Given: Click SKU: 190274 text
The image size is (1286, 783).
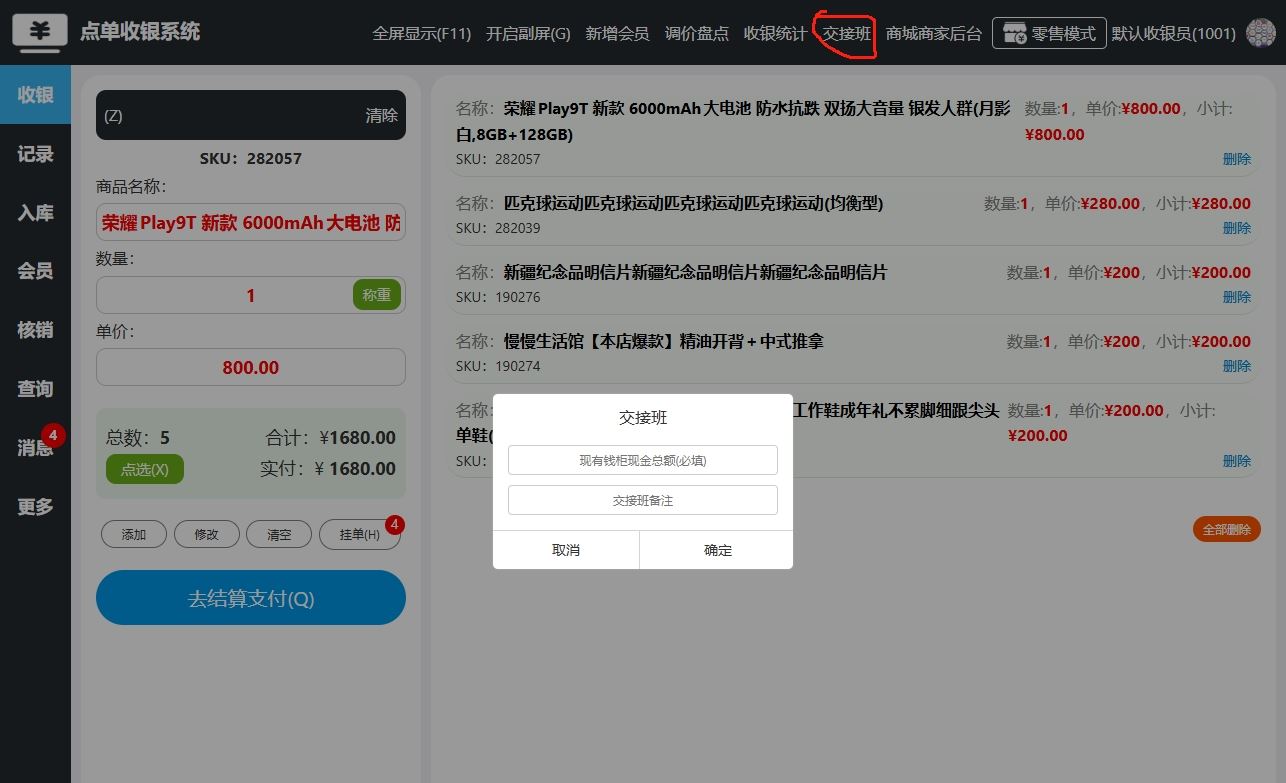Looking at the screenshot, I should [x=498, y=366].
